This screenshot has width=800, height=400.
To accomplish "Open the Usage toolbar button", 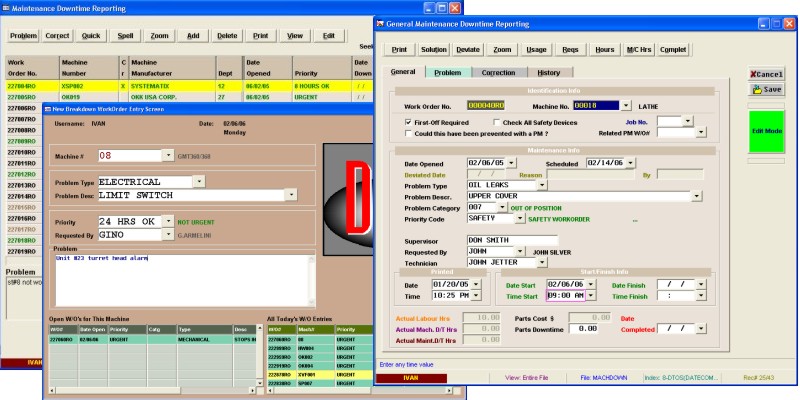I will 536,48.
